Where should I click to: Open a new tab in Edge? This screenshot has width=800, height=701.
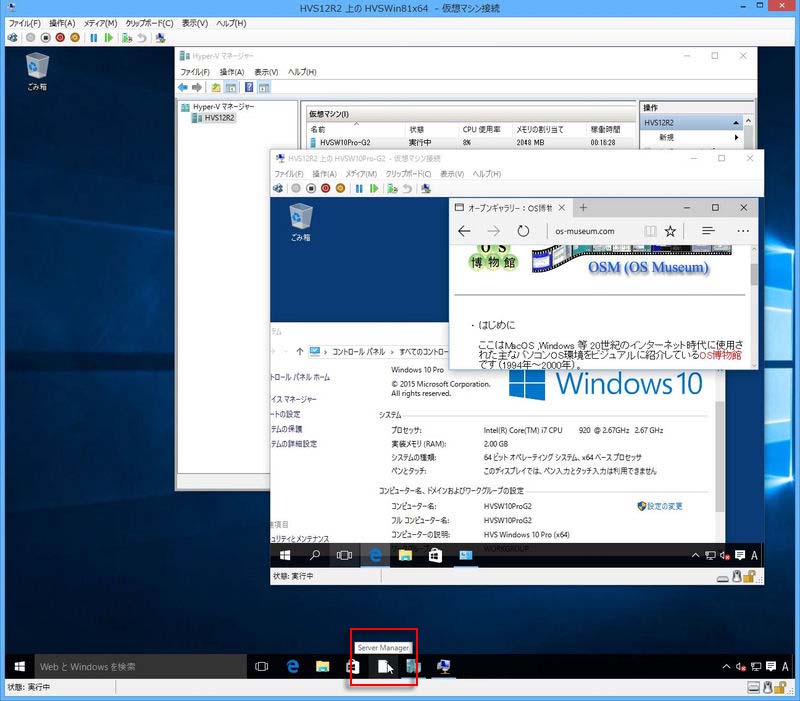pyautogui.click(x=583, y=208)
